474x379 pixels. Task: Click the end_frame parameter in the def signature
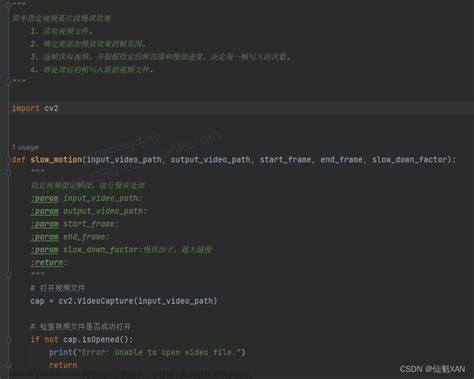(x=342, y=160)
